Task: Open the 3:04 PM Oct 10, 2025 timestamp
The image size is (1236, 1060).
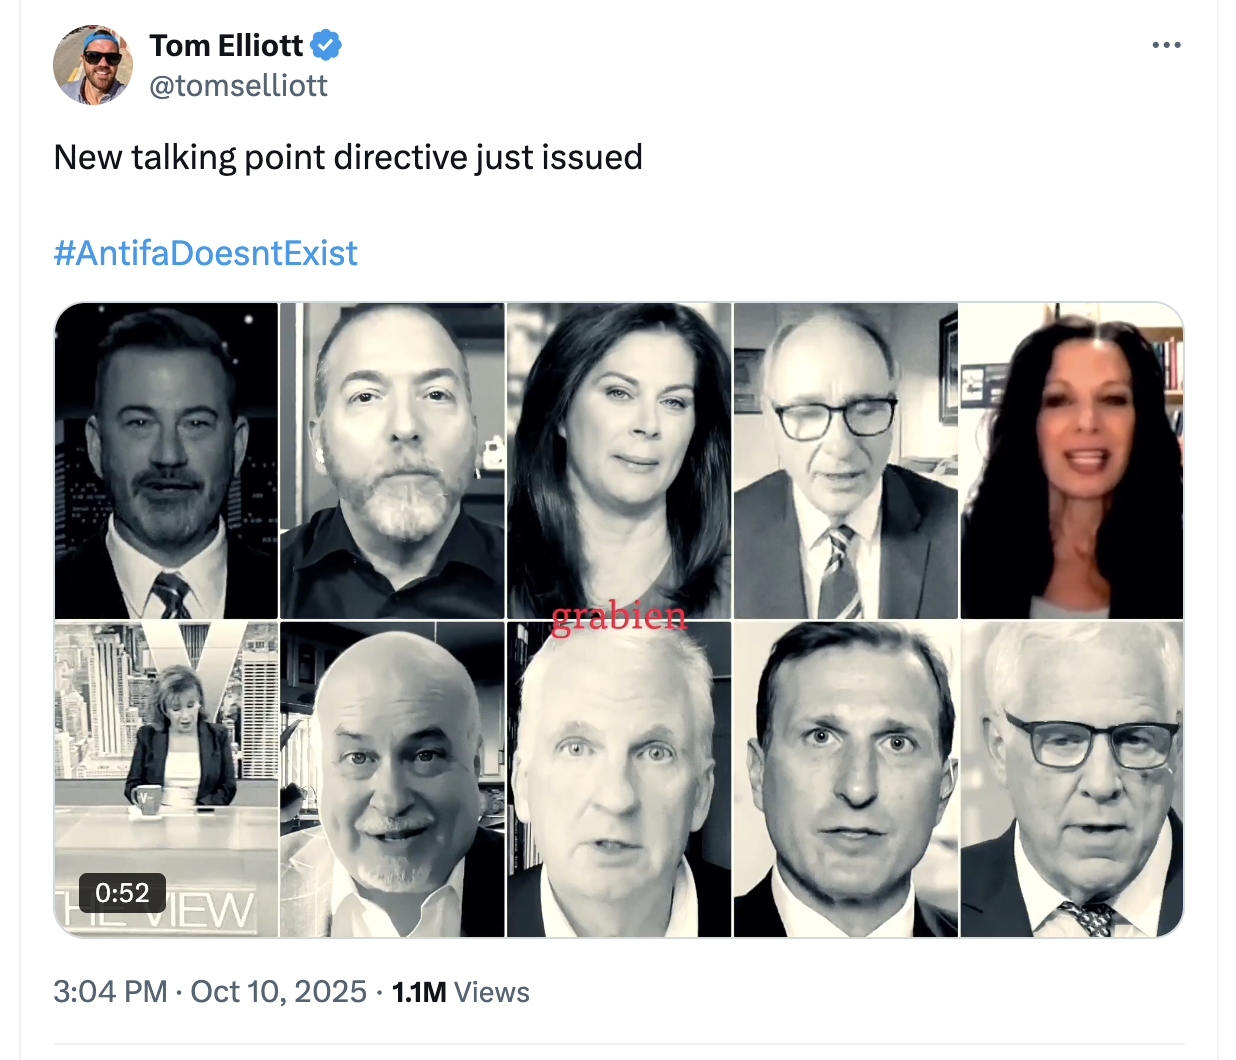Action: pyautogui.click(x=210, y=992)
